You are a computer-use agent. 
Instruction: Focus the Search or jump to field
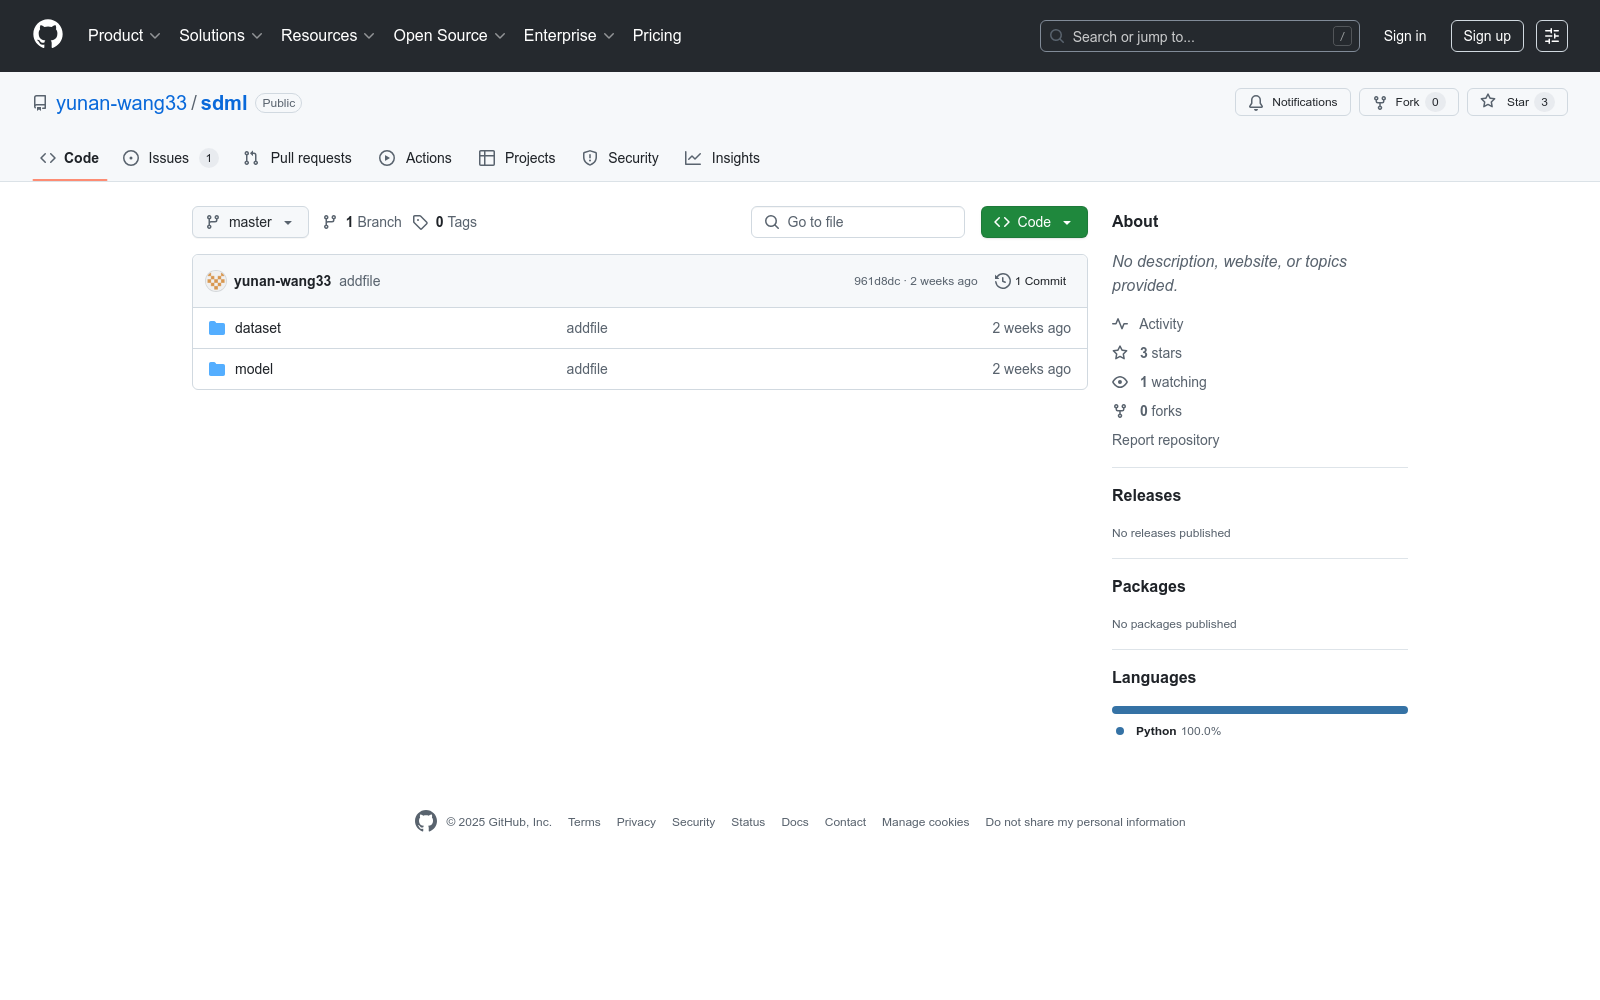coord(1200,36)
